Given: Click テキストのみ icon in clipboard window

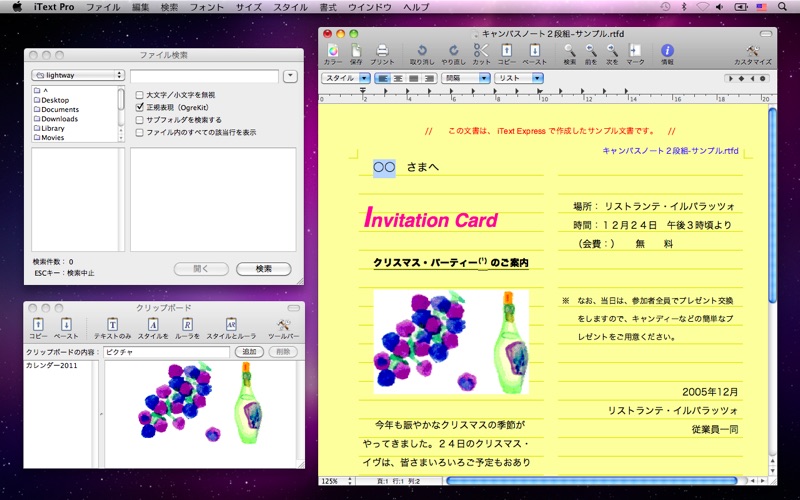Looking at the screenshot, I should tap(112, 324).
